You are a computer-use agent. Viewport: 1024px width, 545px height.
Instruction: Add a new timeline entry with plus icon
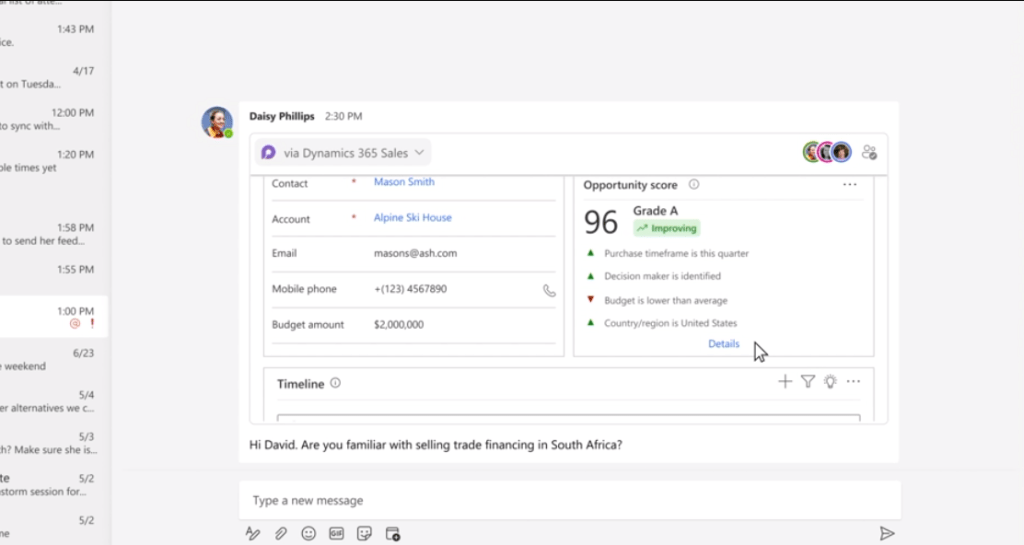point(785,381)
